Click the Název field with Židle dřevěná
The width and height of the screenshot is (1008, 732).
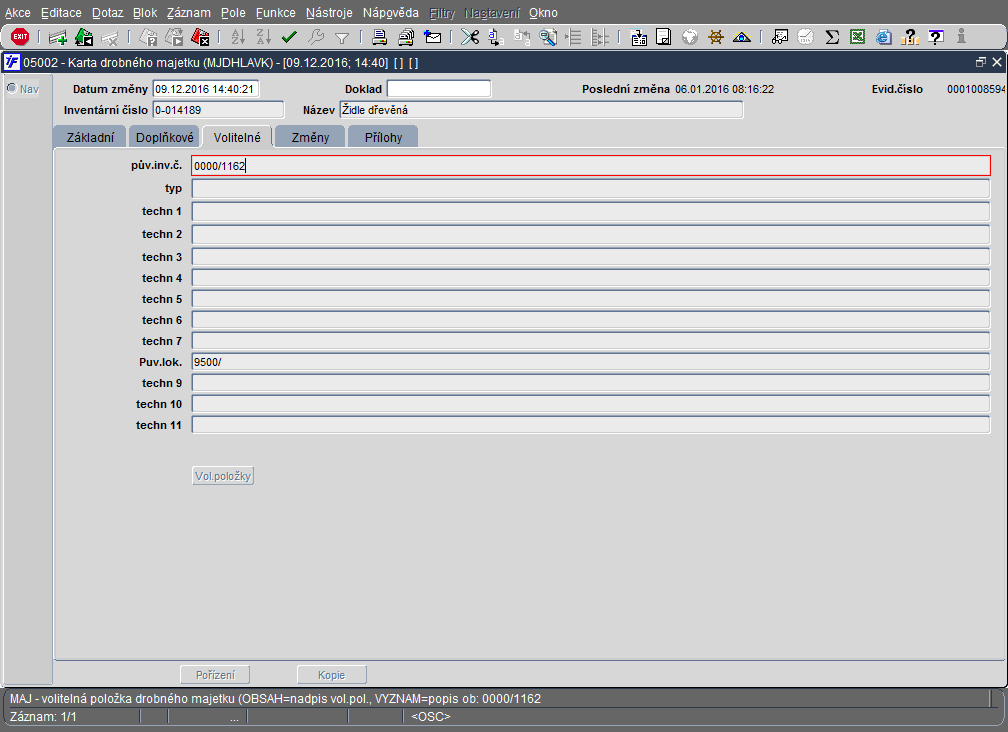pyautogui.click(x=541, y=110)
